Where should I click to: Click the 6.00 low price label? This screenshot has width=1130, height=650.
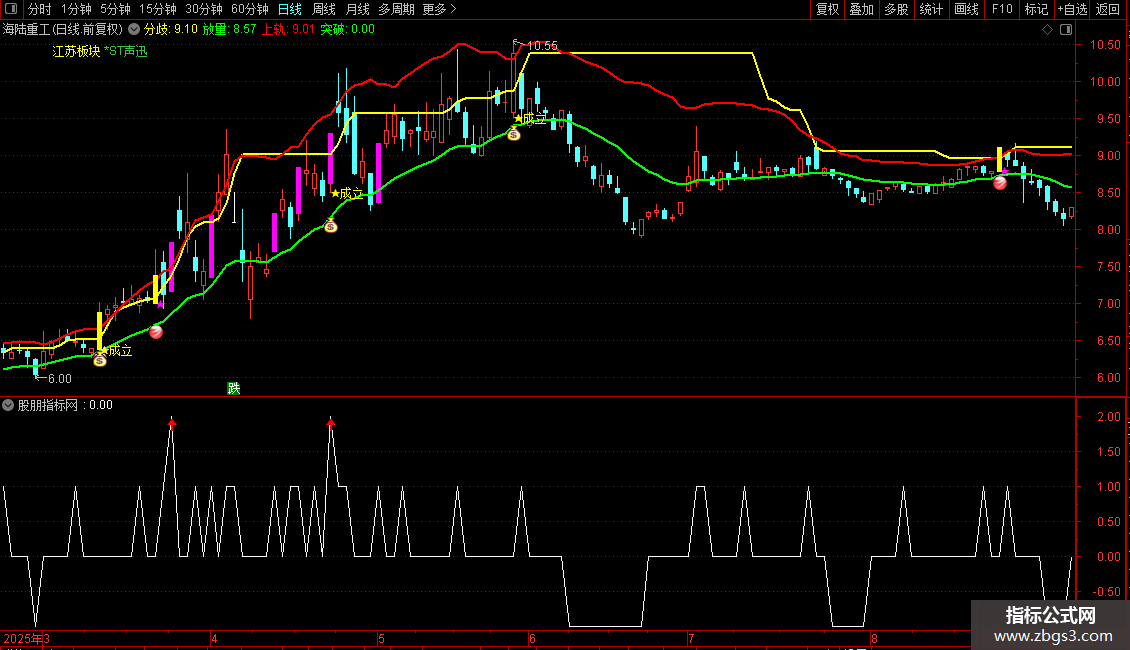[x=60, y=379]
